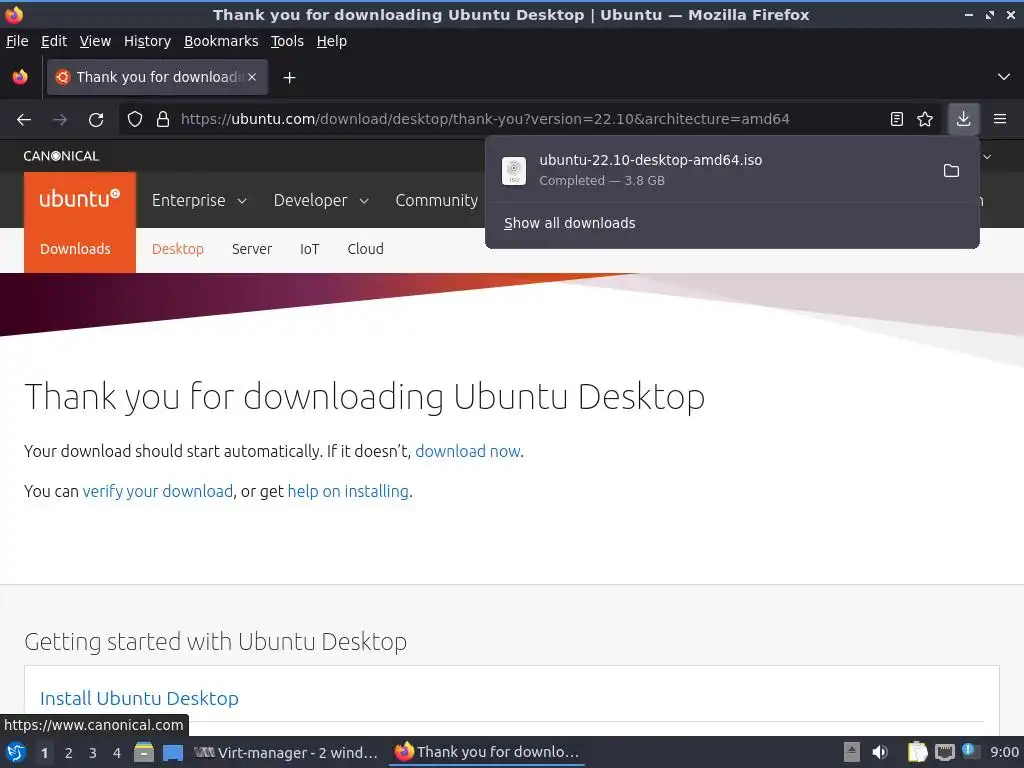
Task: Reload the current page
Action: coord(96,120)
